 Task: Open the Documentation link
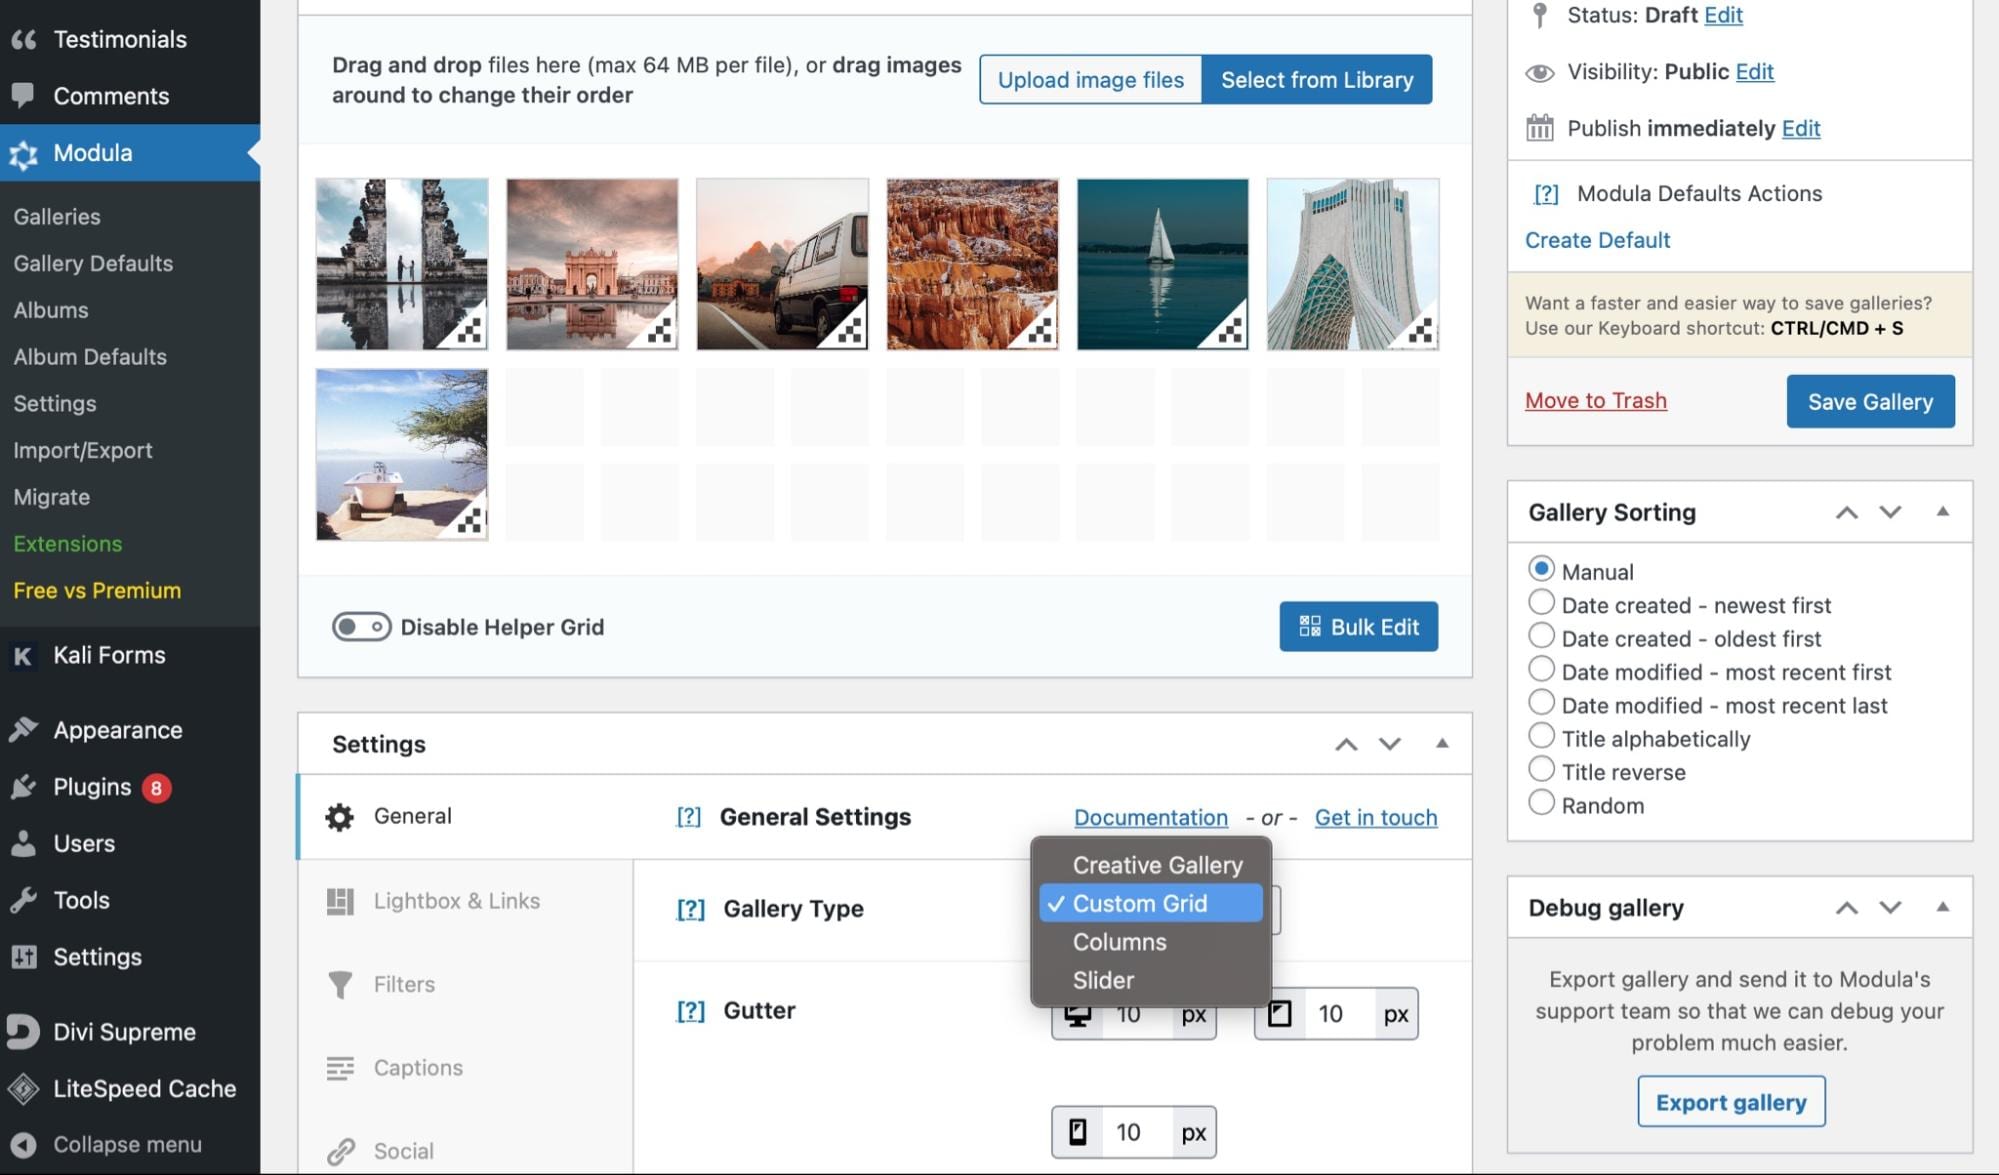(1150, 817)
